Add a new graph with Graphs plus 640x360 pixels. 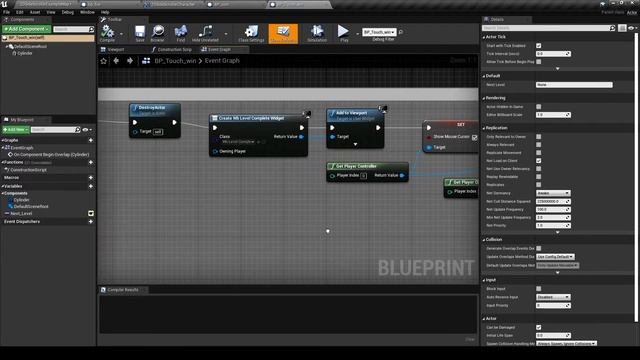pyautogui.click(x=91, y=140)
